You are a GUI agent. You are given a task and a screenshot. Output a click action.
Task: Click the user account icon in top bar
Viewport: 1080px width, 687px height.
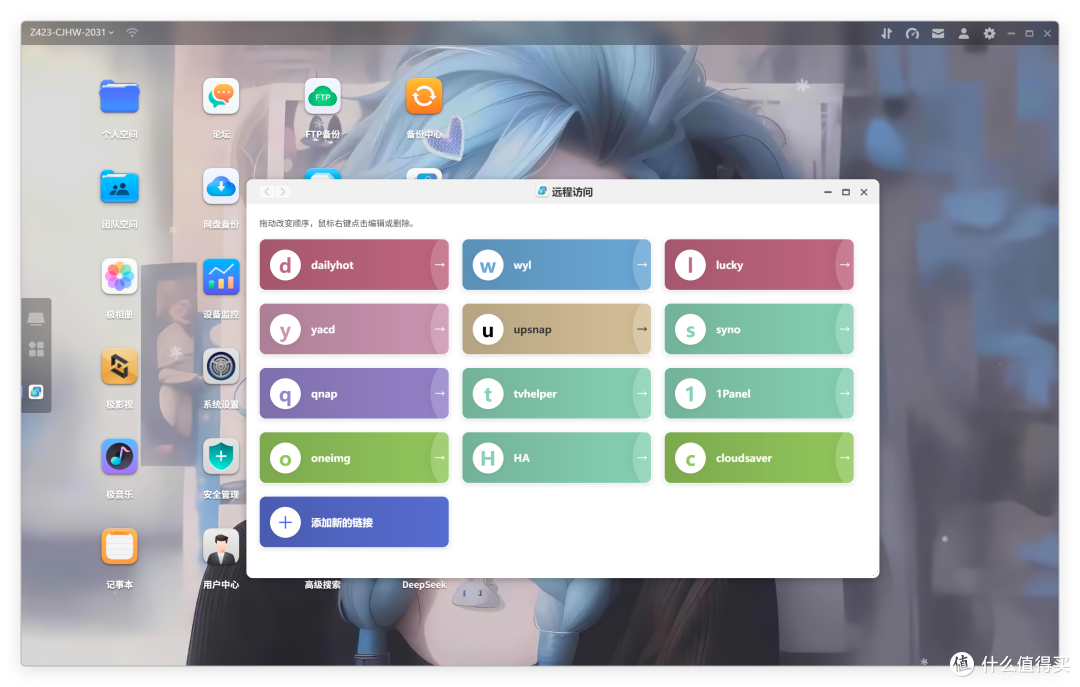(964, 33)
